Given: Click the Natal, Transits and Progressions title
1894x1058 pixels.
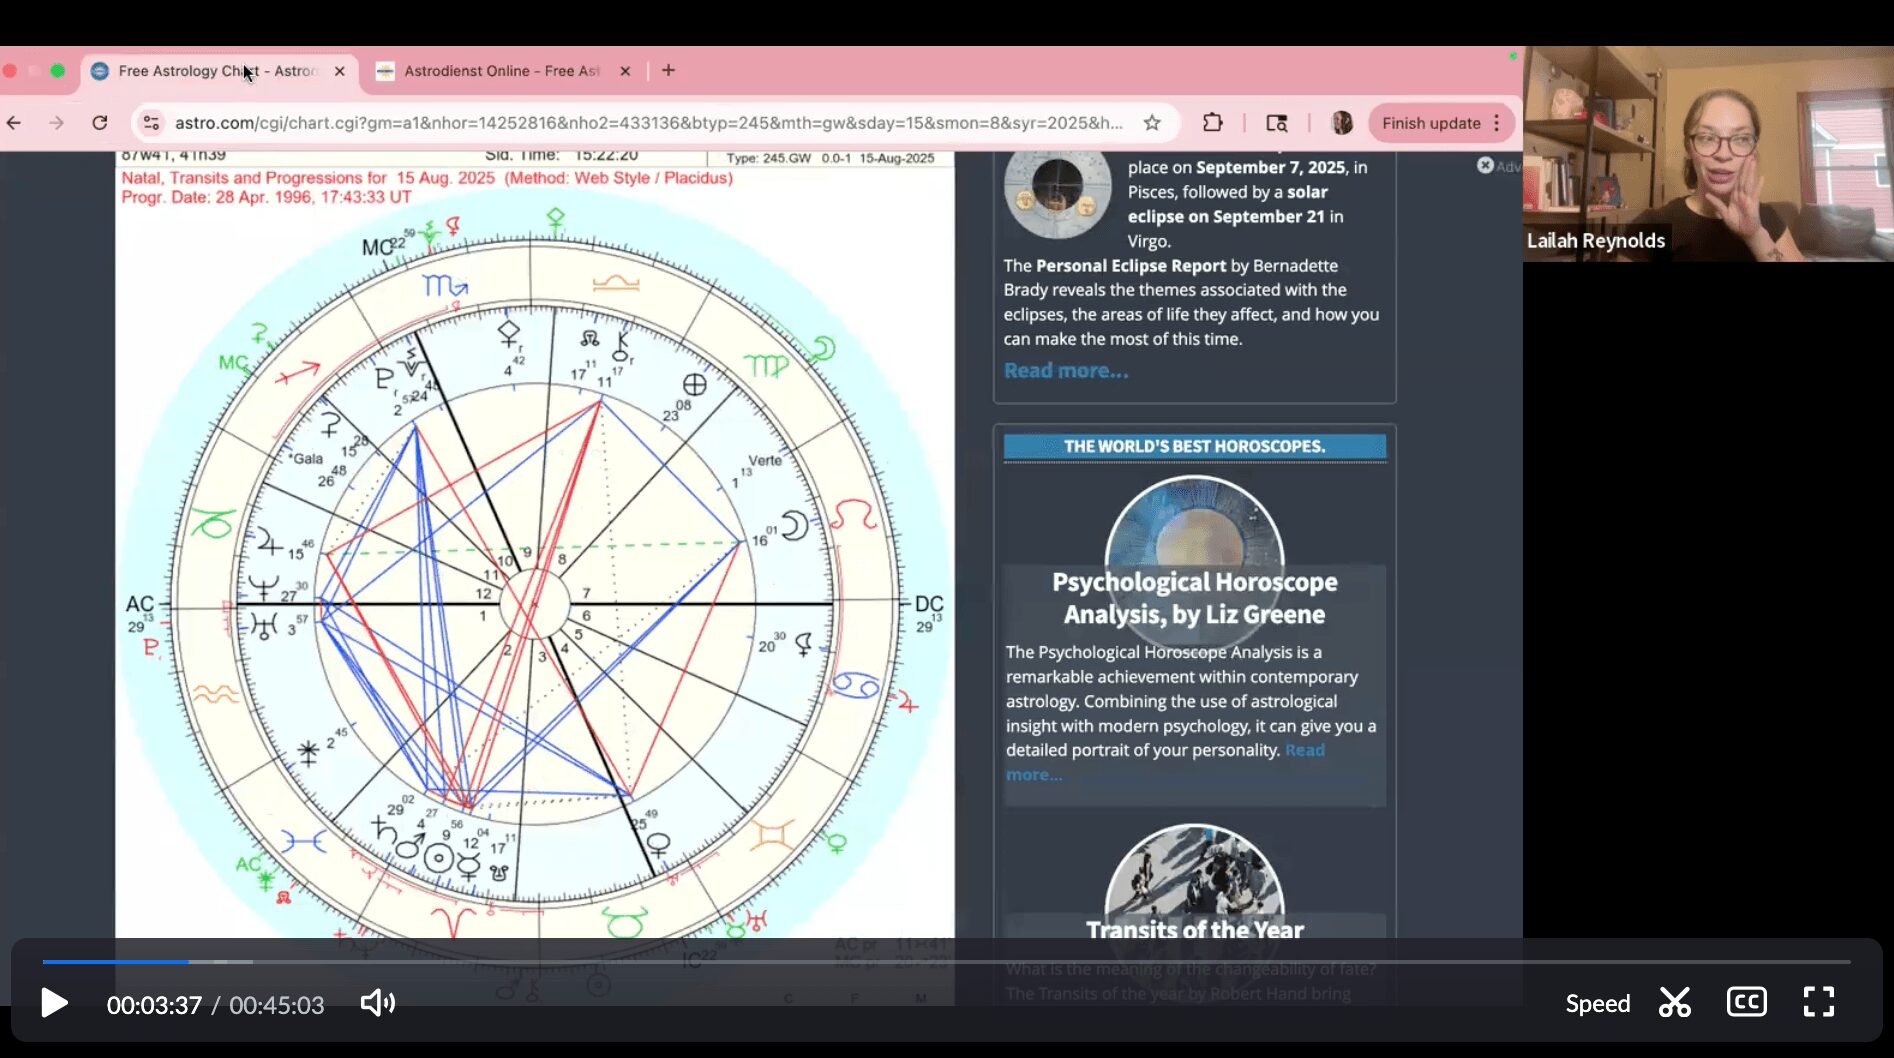Looking at the screenshot, I should [427, 178].
